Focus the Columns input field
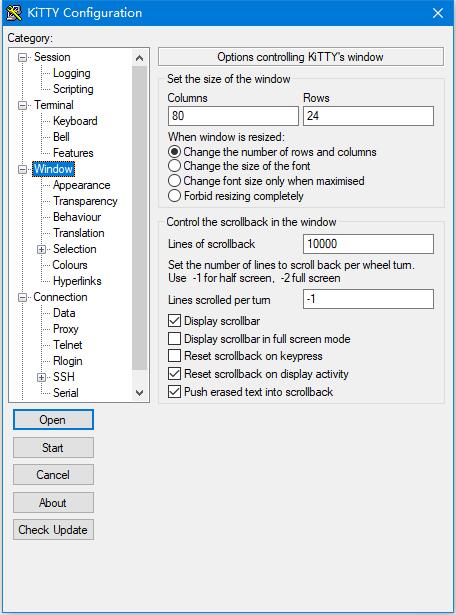The height and width of the screenshot is (615, 456). 233,116
